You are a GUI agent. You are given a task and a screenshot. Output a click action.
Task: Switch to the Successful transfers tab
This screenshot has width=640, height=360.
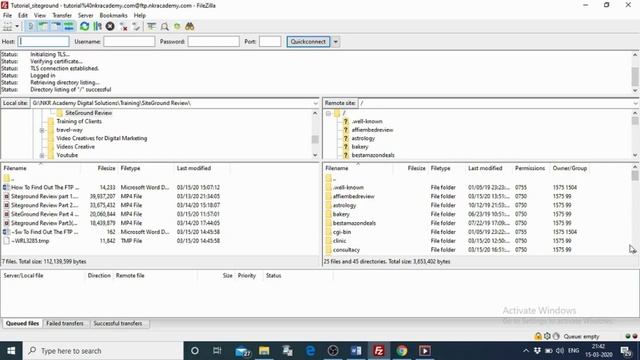tap(118, 323)
